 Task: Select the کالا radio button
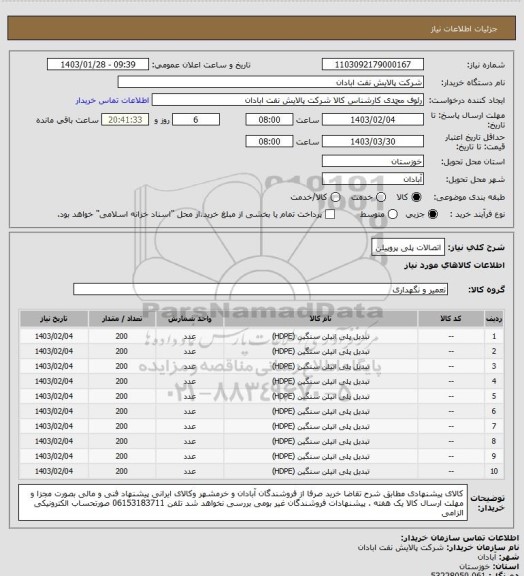[416, 197]
